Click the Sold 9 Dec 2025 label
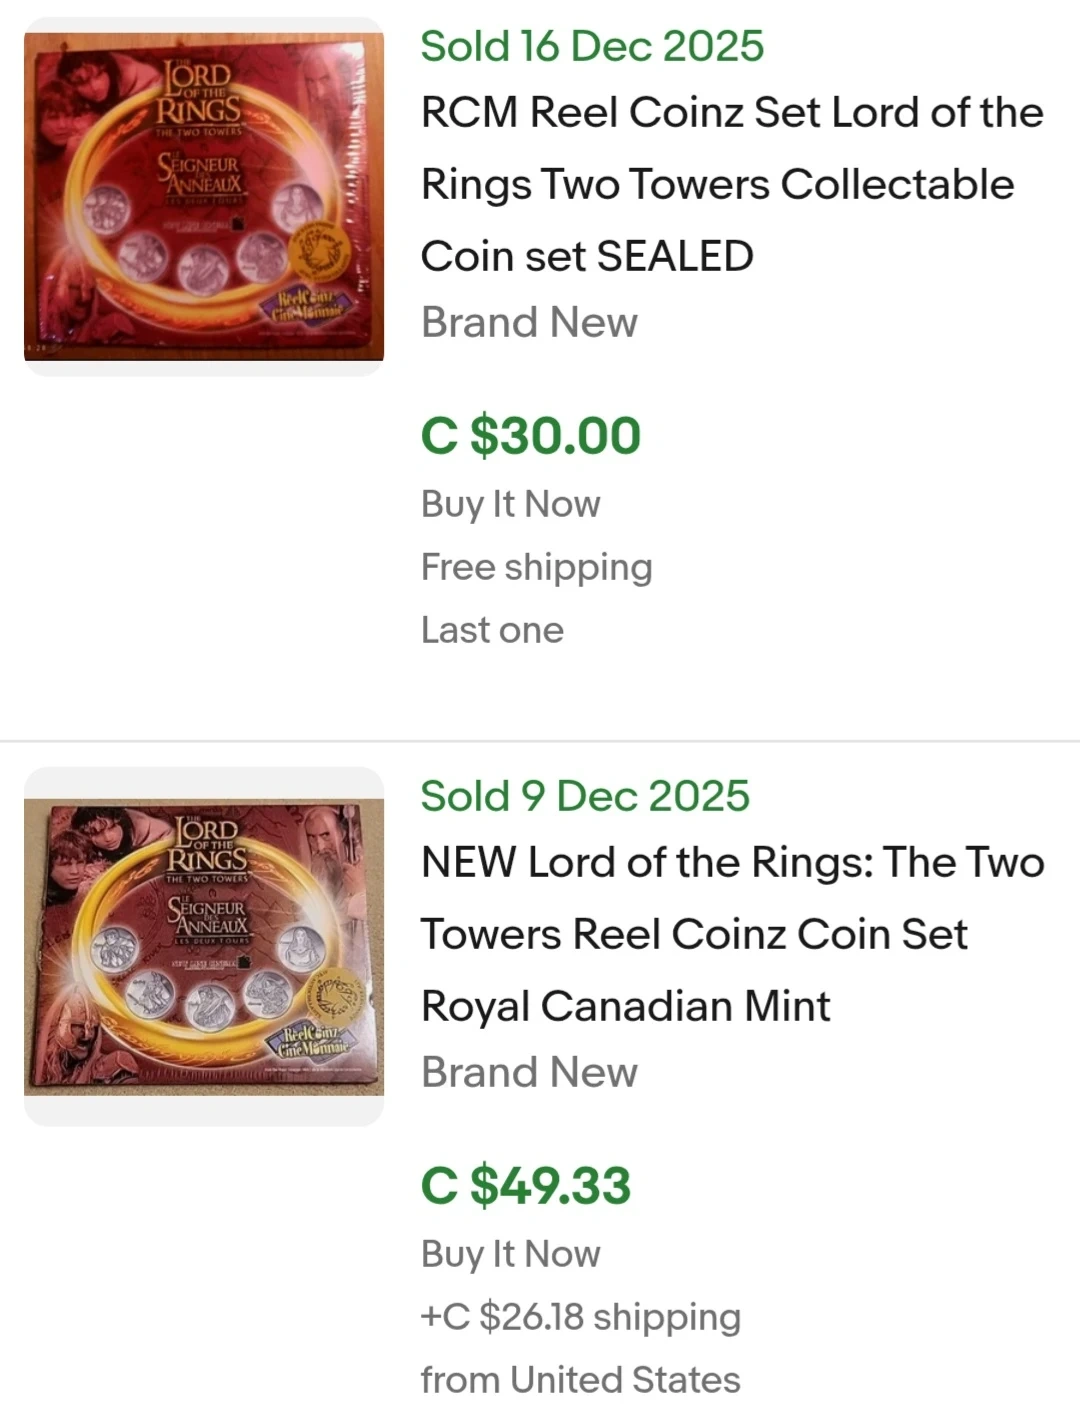Image resolution: width=1080 pixels, height=1417 pixels. [585, 796]
